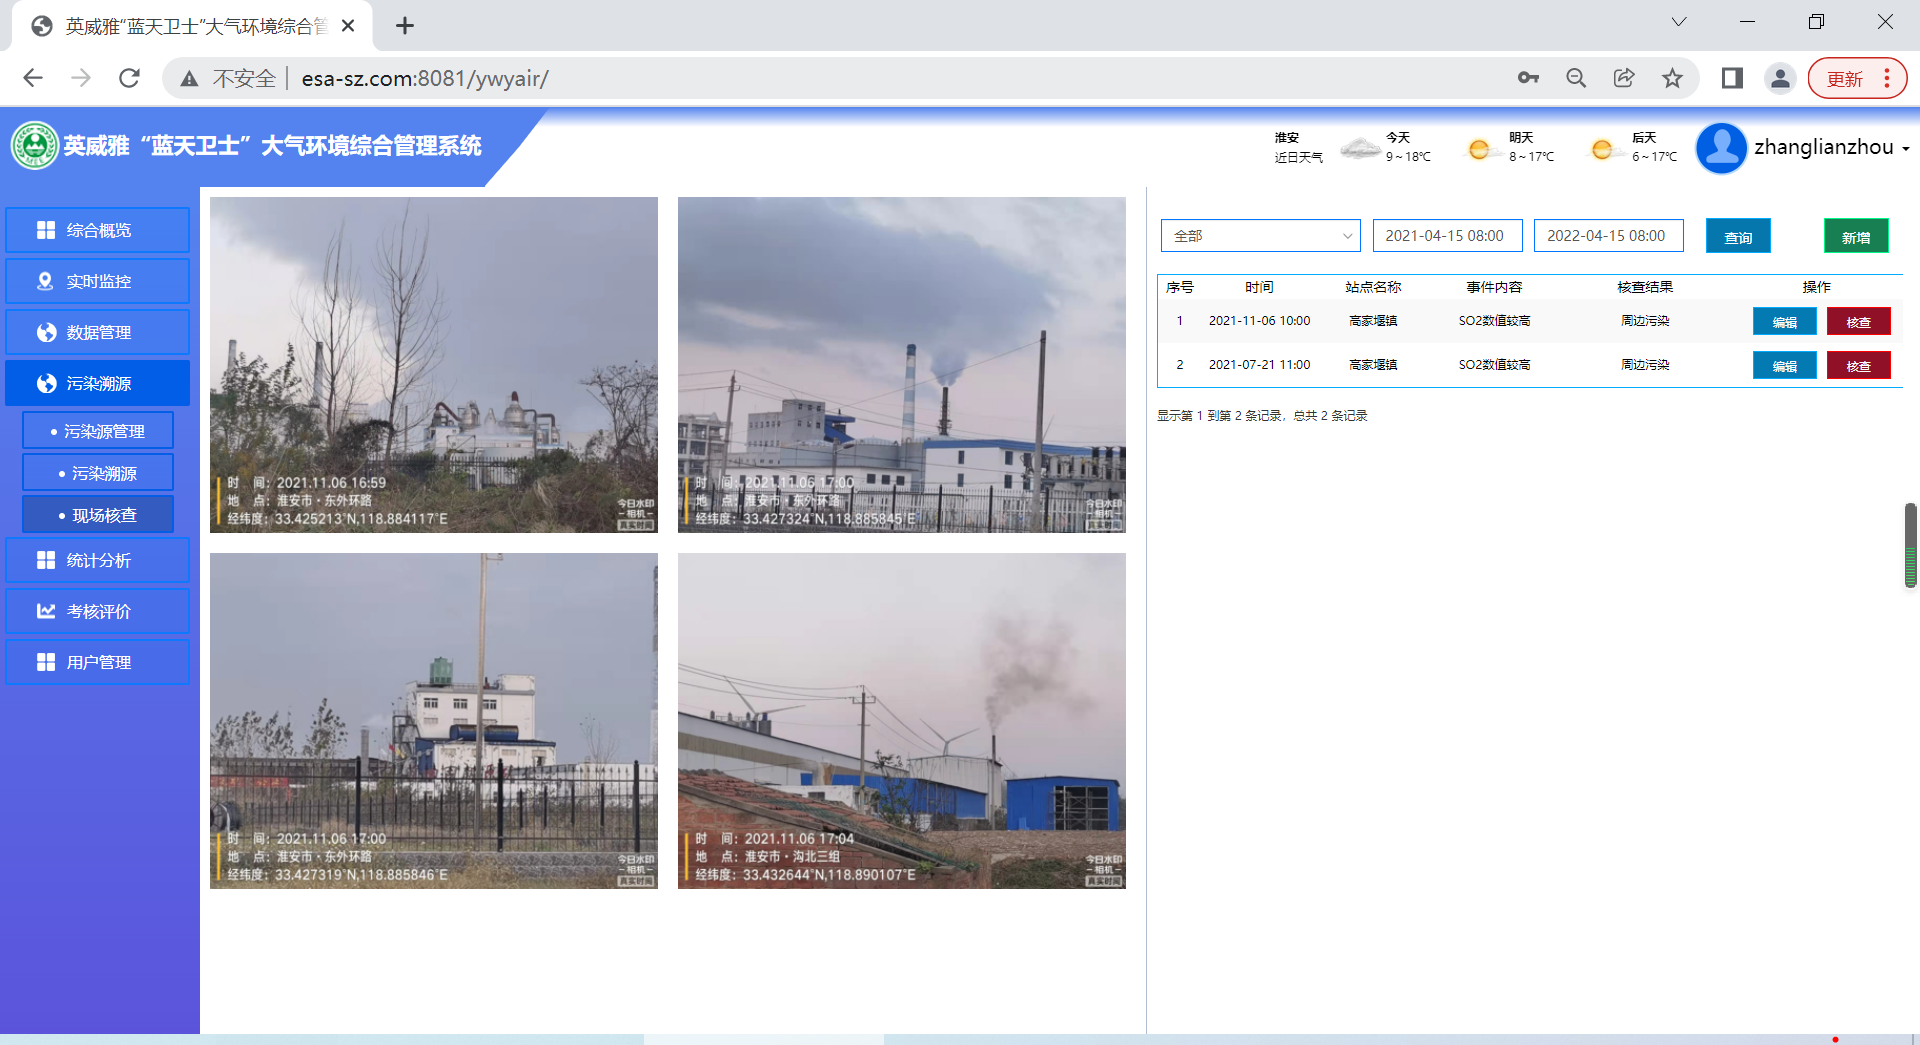Open the 全部 filter dropdown
Image resolution: width=1920 pixels, height=1045 pixels.
pos(1260,236)
